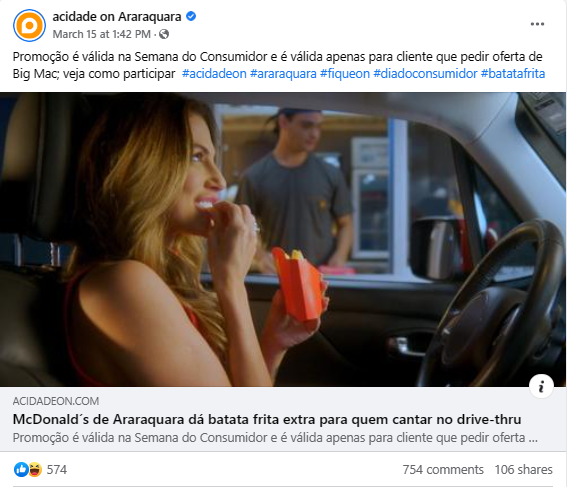Click the globe public audience icon

pos(164,34)
